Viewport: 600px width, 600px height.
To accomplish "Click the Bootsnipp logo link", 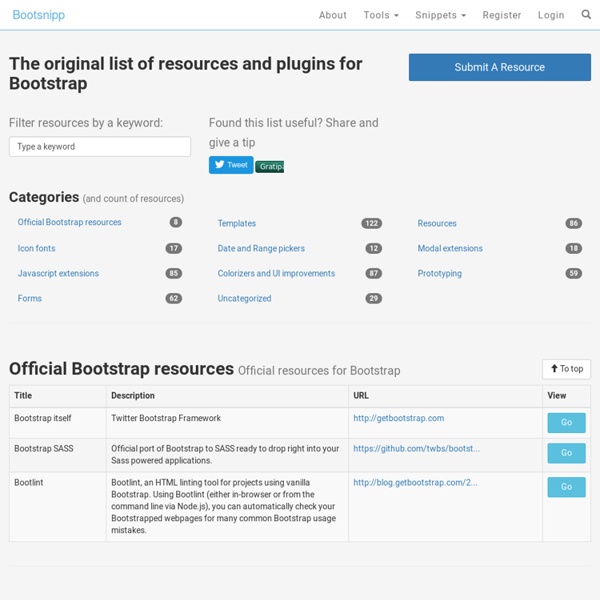I will [x=39, y=15].
